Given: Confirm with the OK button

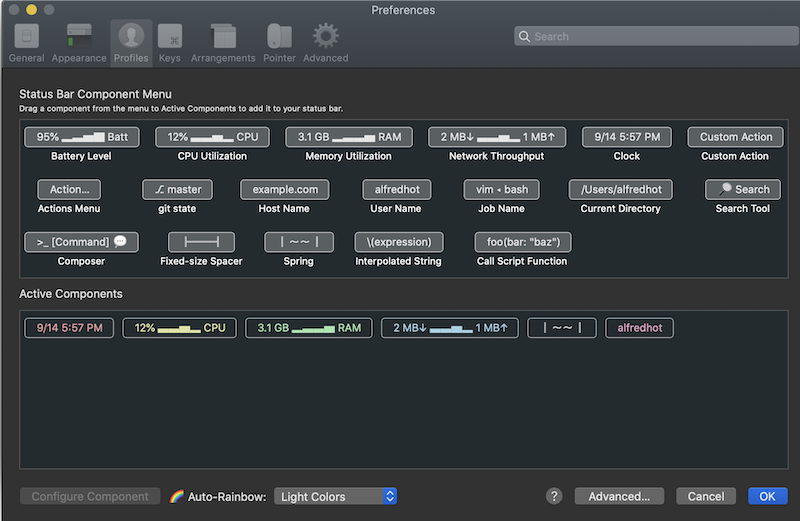Looking at the screenshot, I should tap(767, 497).
